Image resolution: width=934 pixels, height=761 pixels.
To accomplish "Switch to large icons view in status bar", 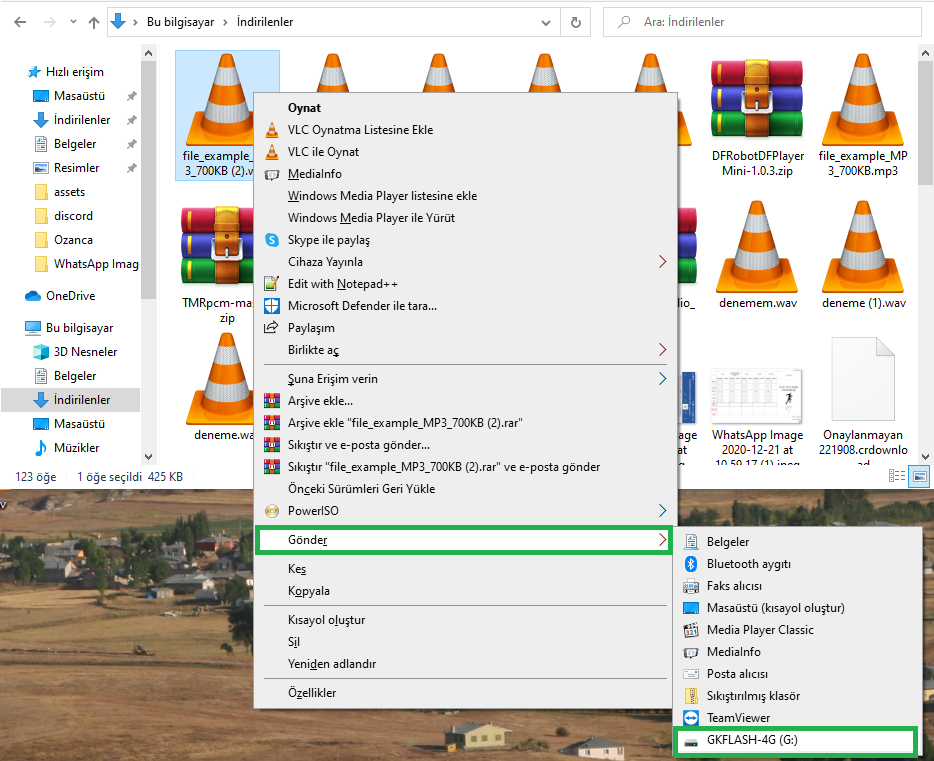I will pos(920,478).
